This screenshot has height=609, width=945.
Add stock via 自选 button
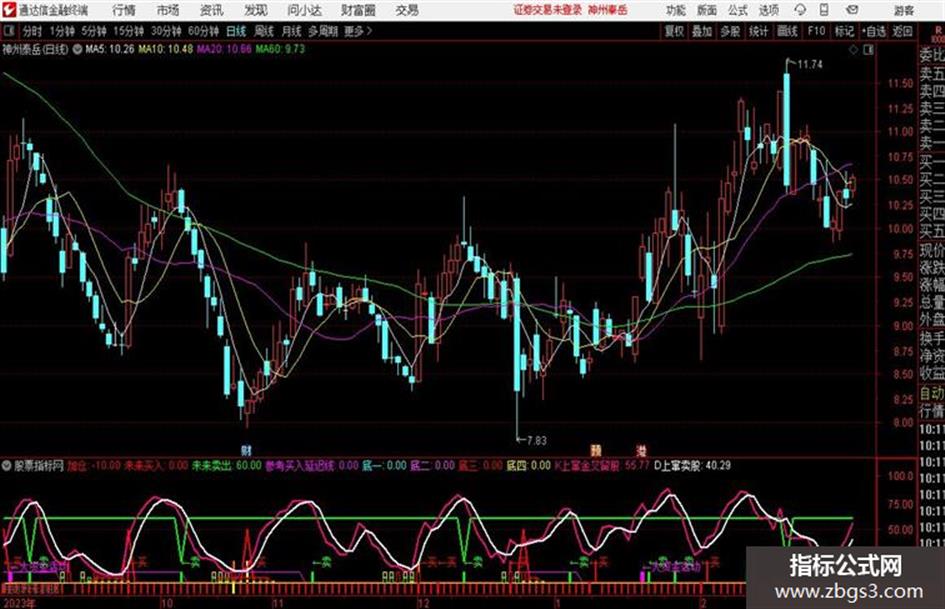coord(874,31)
